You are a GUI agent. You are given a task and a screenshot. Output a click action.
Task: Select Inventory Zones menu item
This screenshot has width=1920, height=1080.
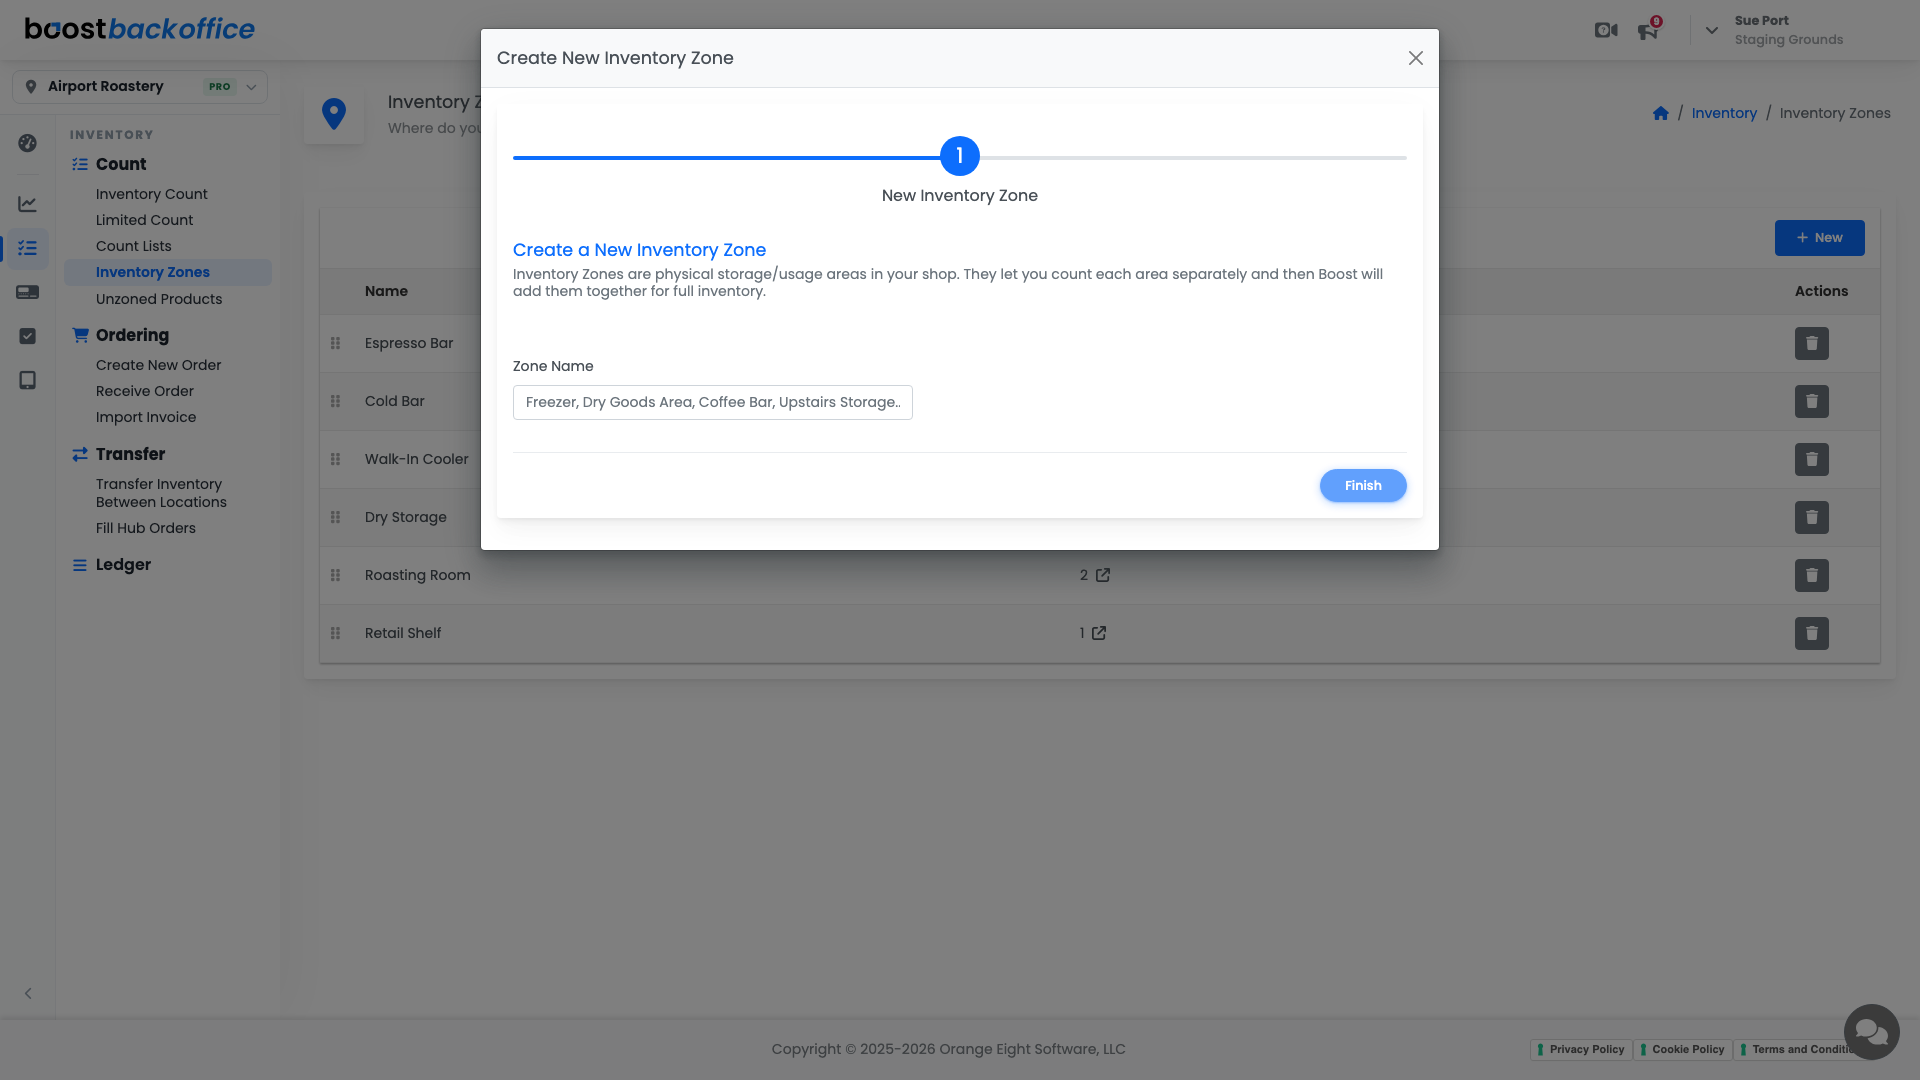tap(168, 272)
